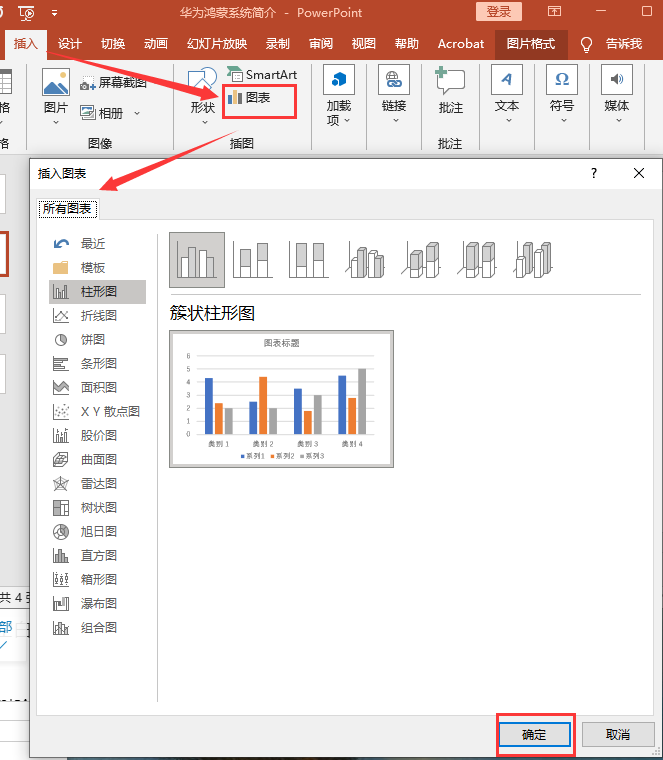The height and width of the screenshot is (760, 663).
Task: Choose 折线图 line chart category
Action: 98,316
